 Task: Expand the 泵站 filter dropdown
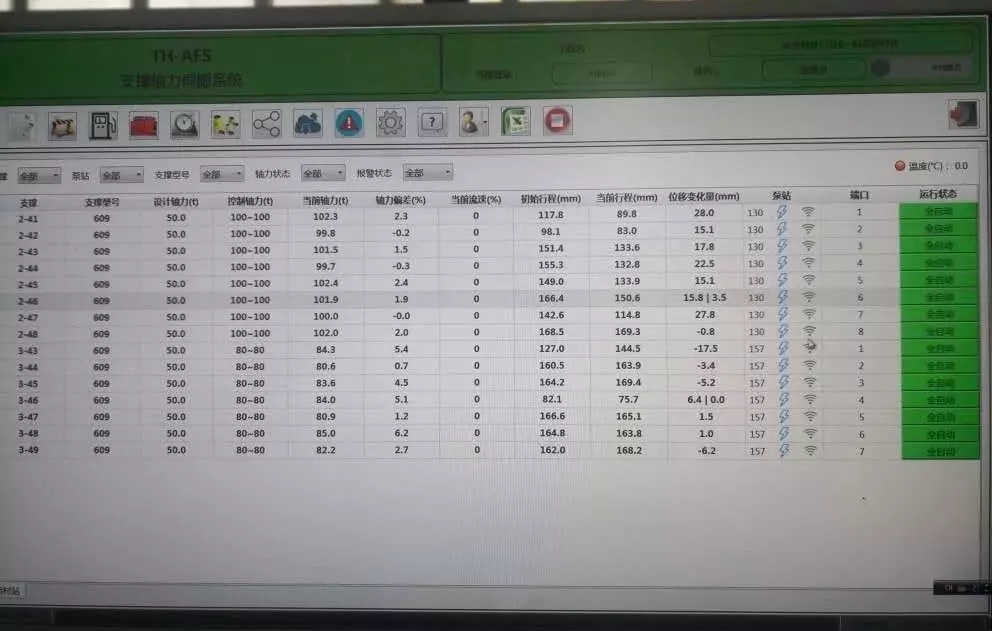pos(122,175)
